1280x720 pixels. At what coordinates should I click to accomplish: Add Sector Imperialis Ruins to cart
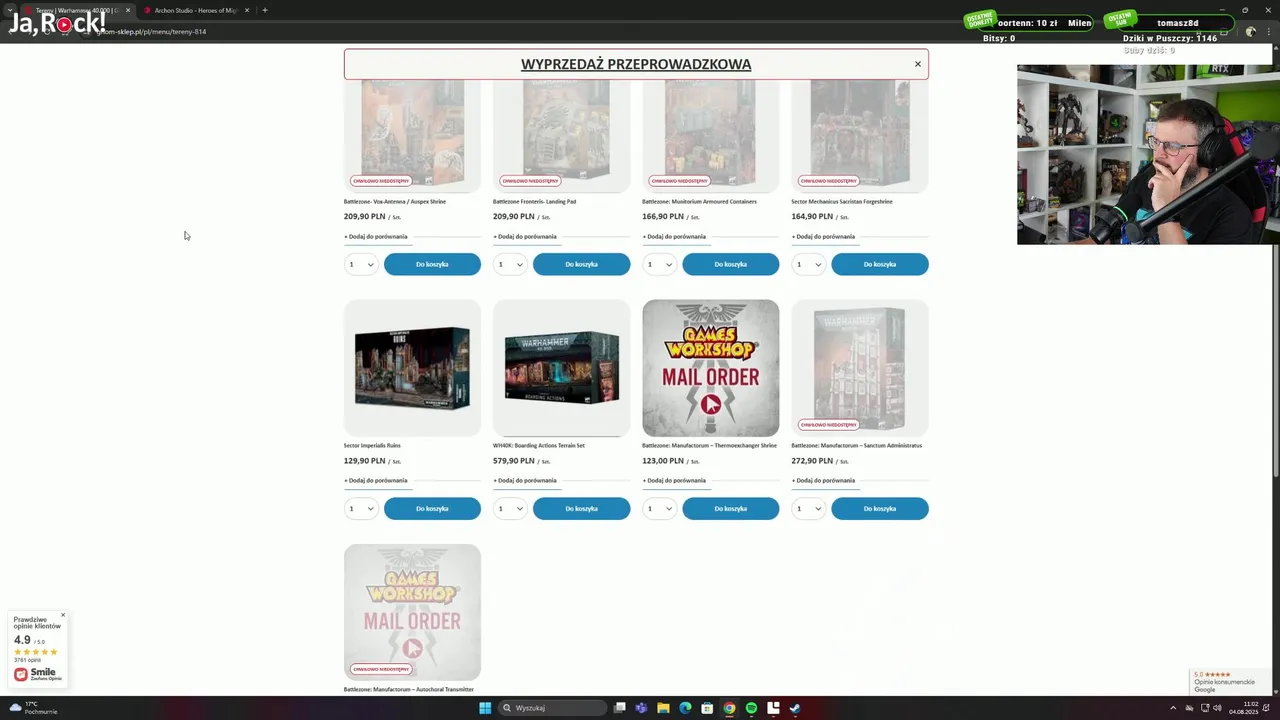click(x=432, y=508)
